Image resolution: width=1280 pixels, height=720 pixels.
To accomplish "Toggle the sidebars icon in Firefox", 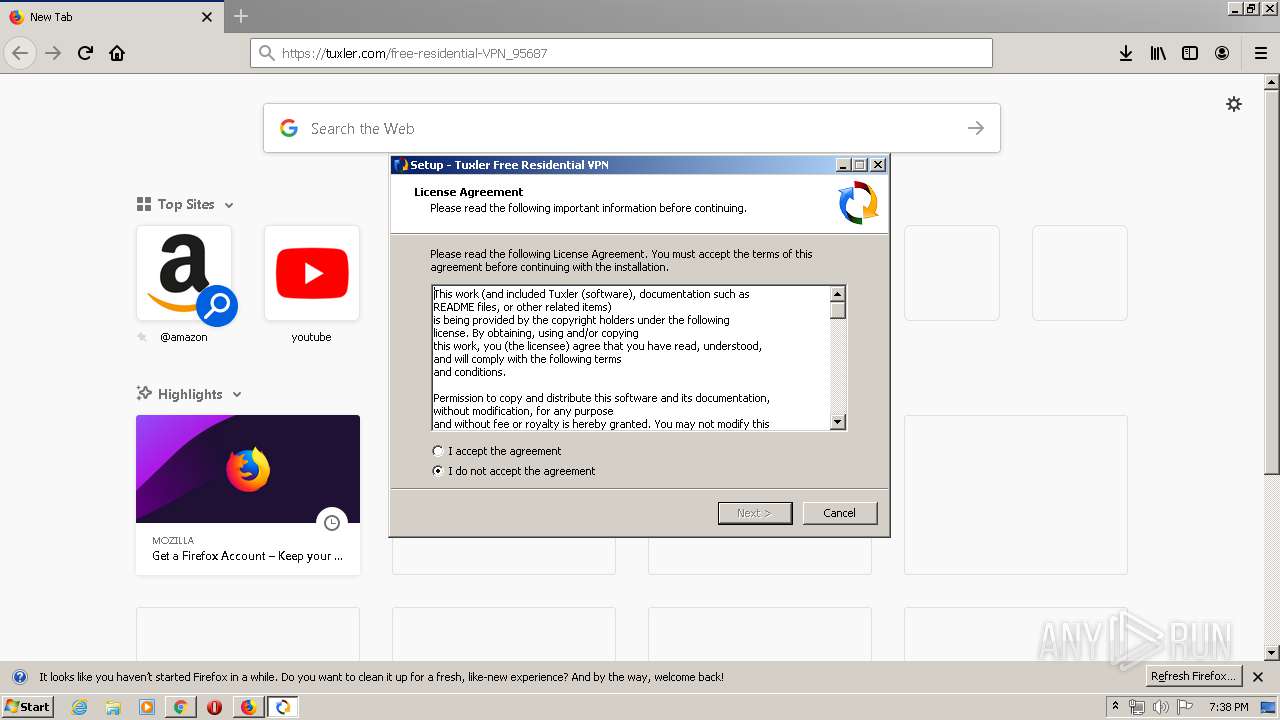I will pyautogui.click(x=1190, y=53).
